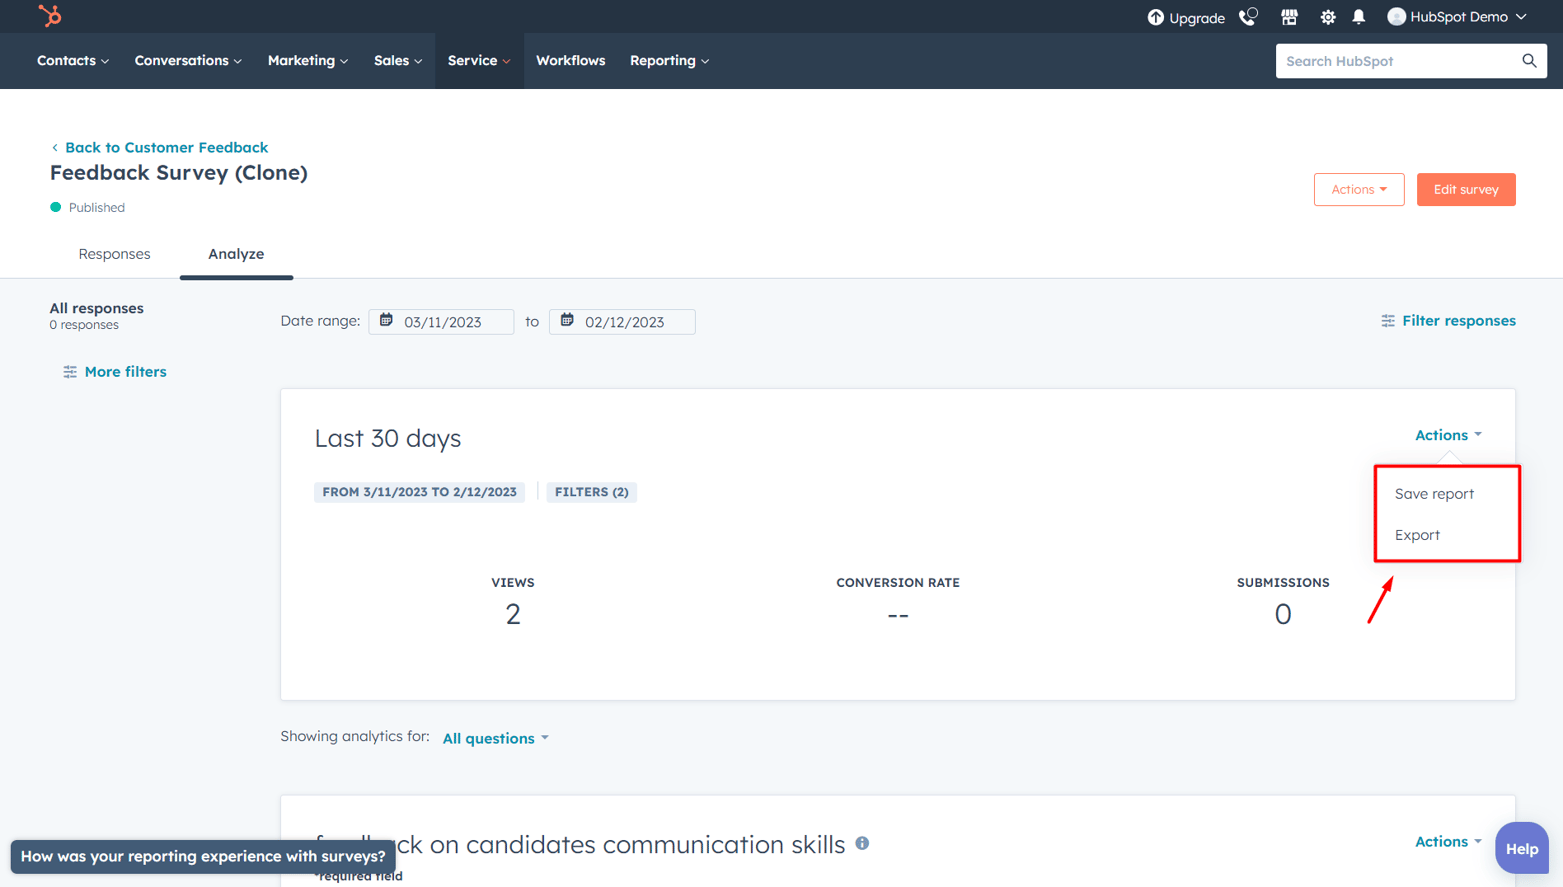Switch to the Responses tab
The width and height of the screenshot is (1563, 887).
(114, 254)
